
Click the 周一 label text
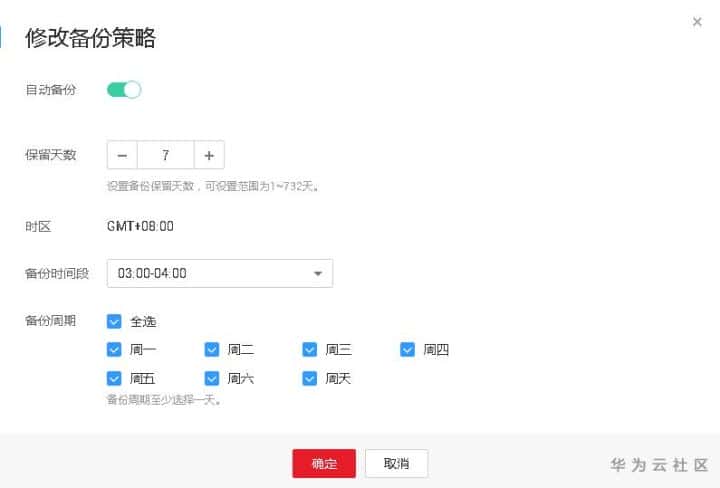[x=143, y=350]
